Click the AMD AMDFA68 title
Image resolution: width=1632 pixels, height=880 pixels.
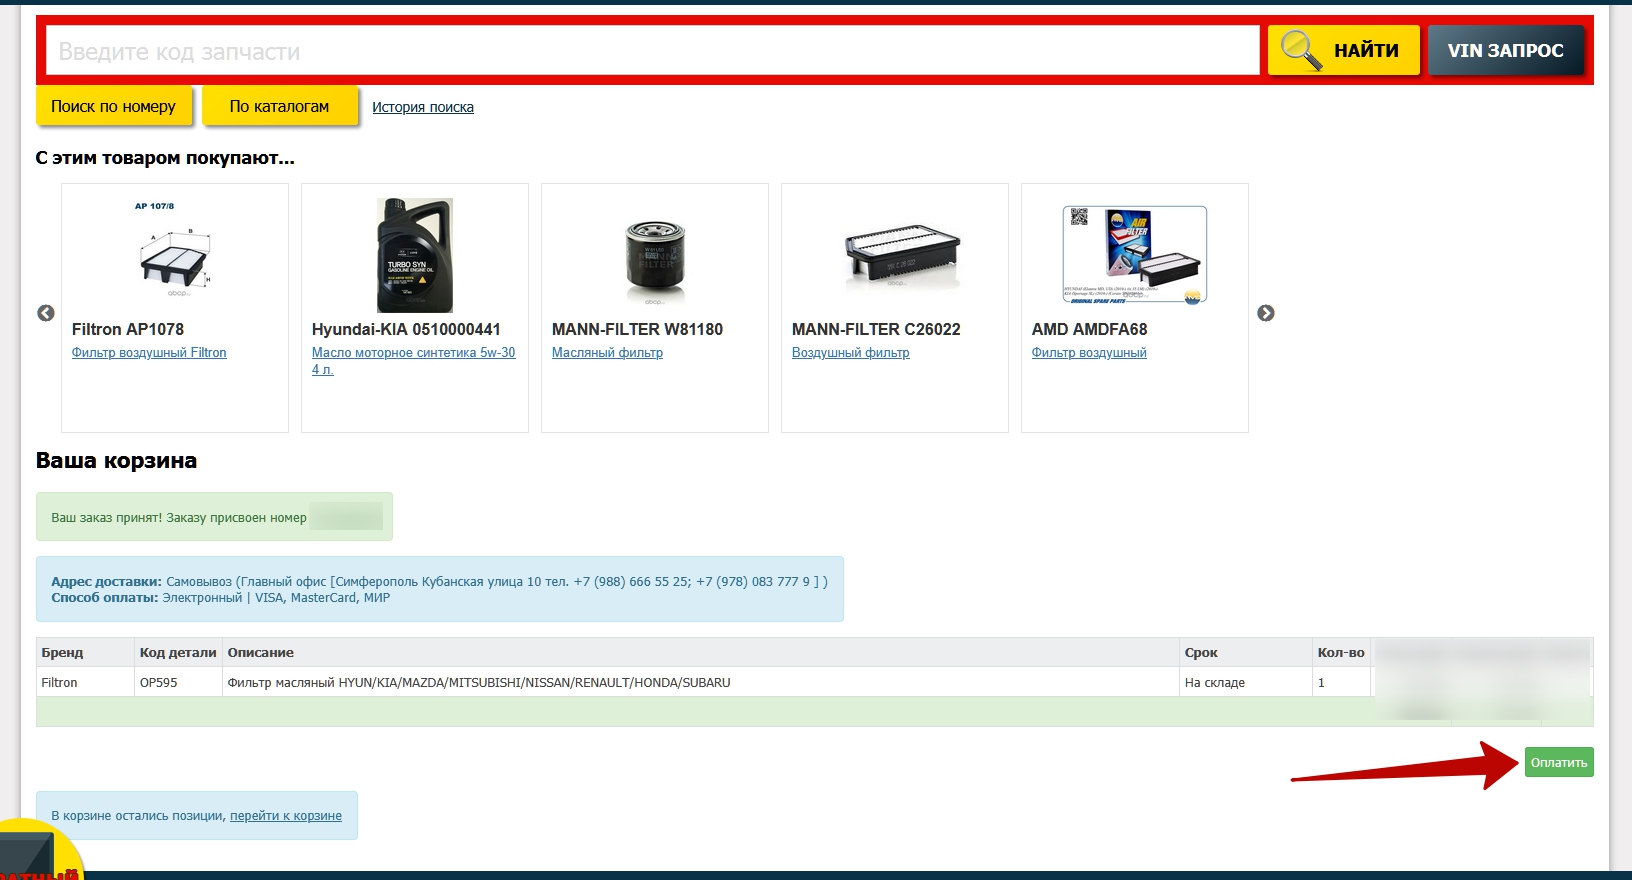coord(1089,329)
